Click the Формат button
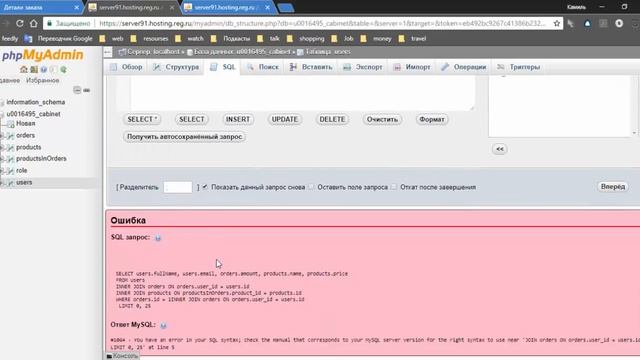Viewport: 640px width, 360px height. click(432, 119)
